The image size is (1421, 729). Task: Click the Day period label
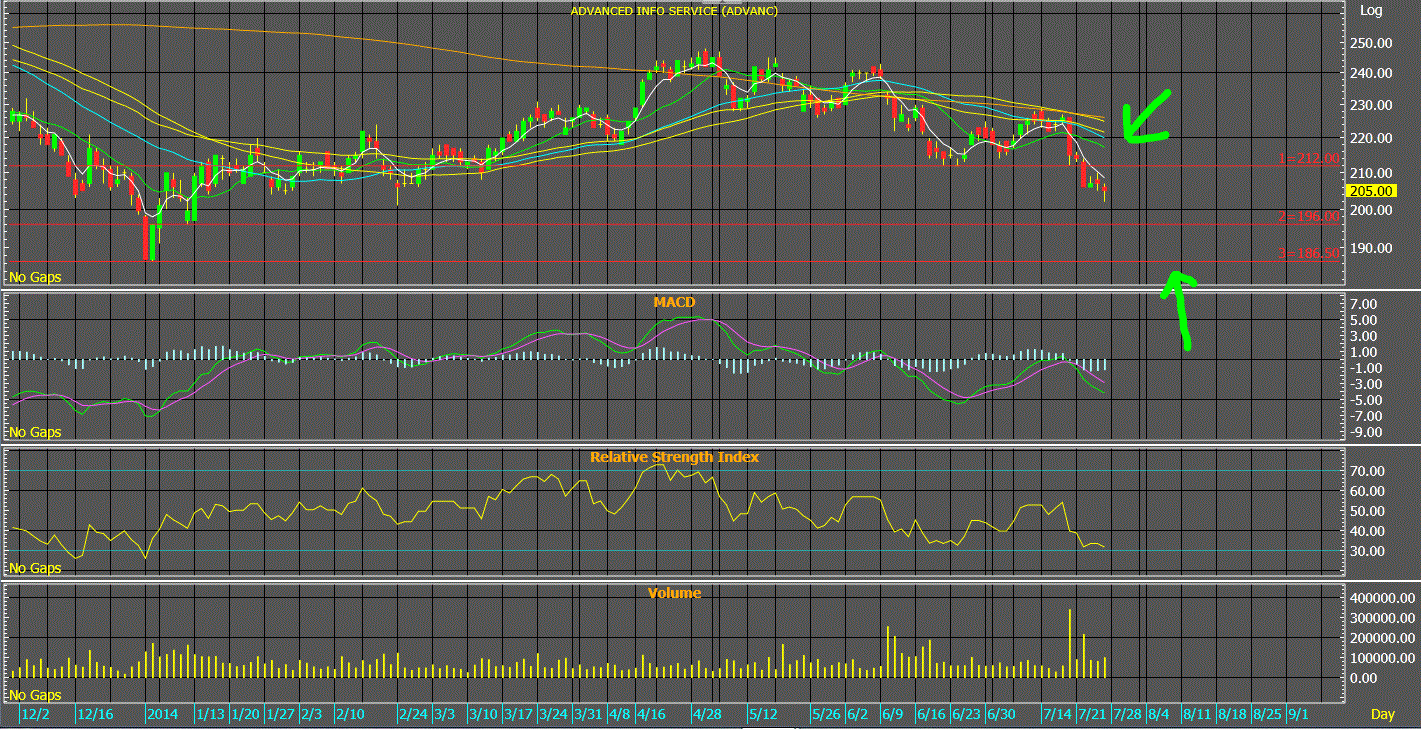pyautogui.click(x=1382, y=715)
